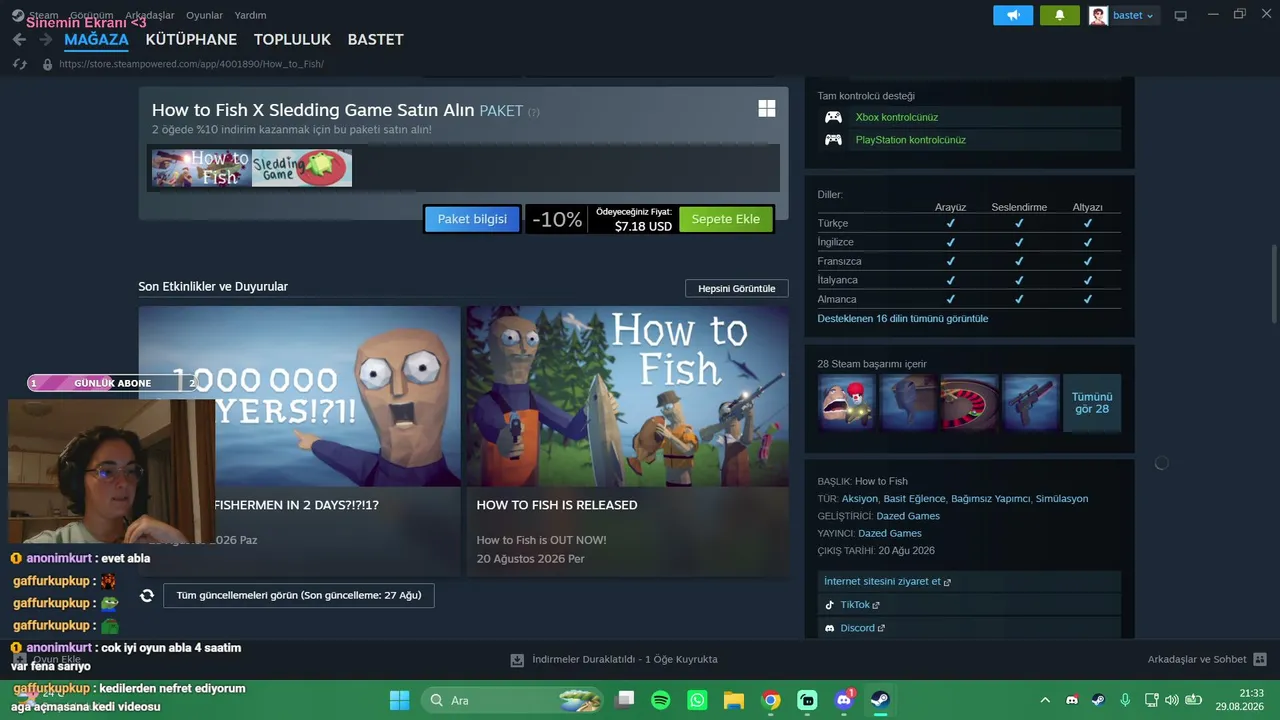
Task: Open the Sledding Game package thumbnail
Action: 302,168
